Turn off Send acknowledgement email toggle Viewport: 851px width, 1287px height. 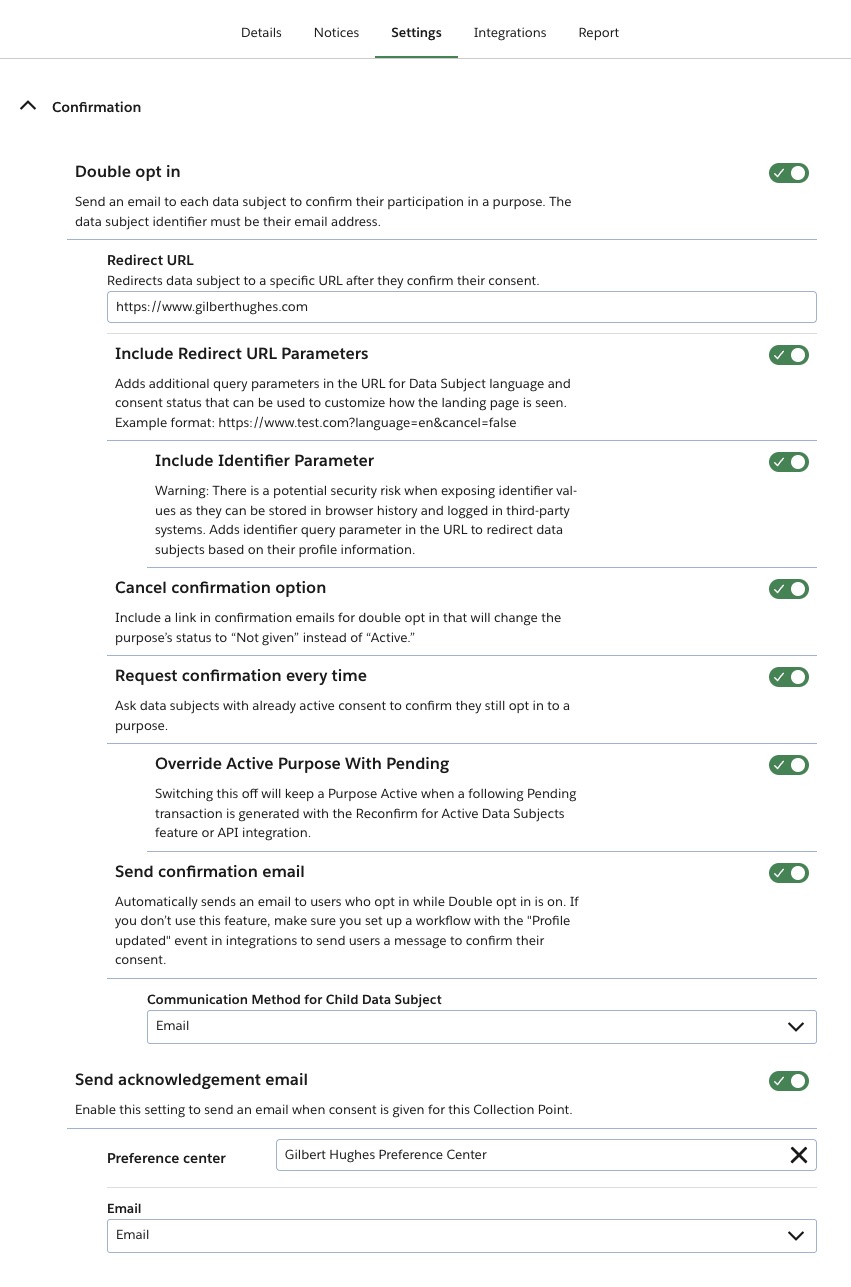click(789, 1081)
